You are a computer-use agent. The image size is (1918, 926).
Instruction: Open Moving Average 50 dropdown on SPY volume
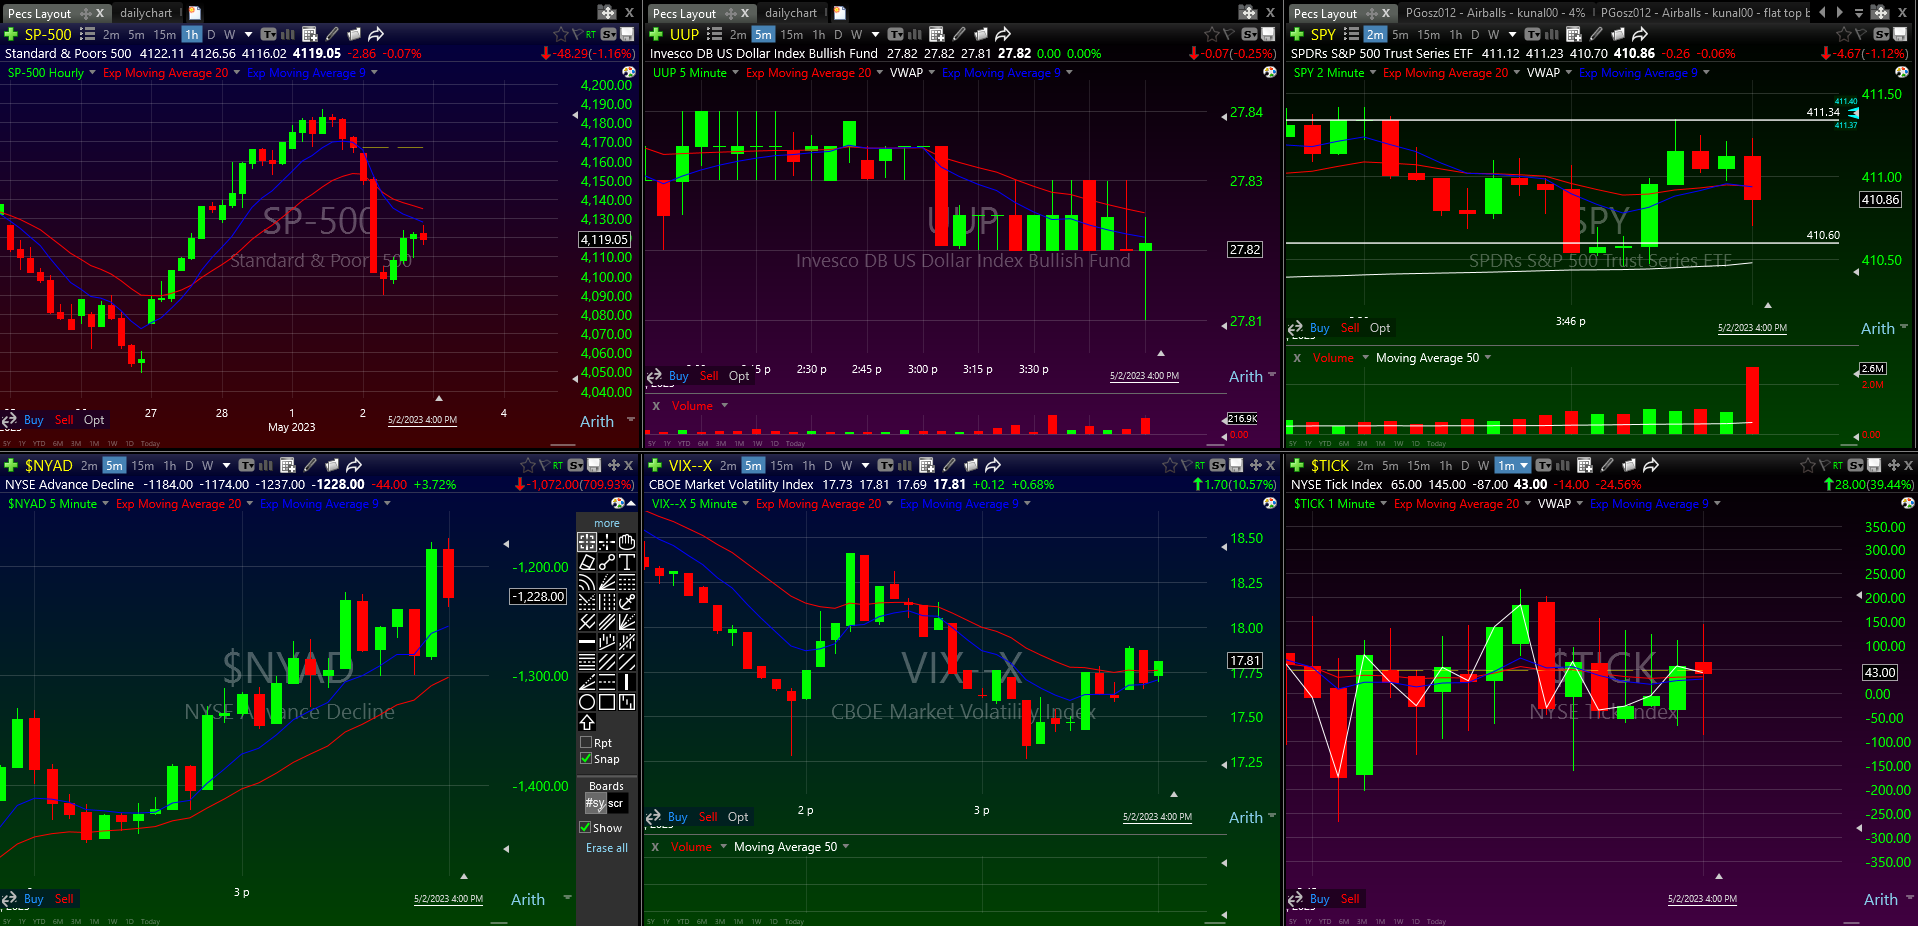coord(1488,358)
